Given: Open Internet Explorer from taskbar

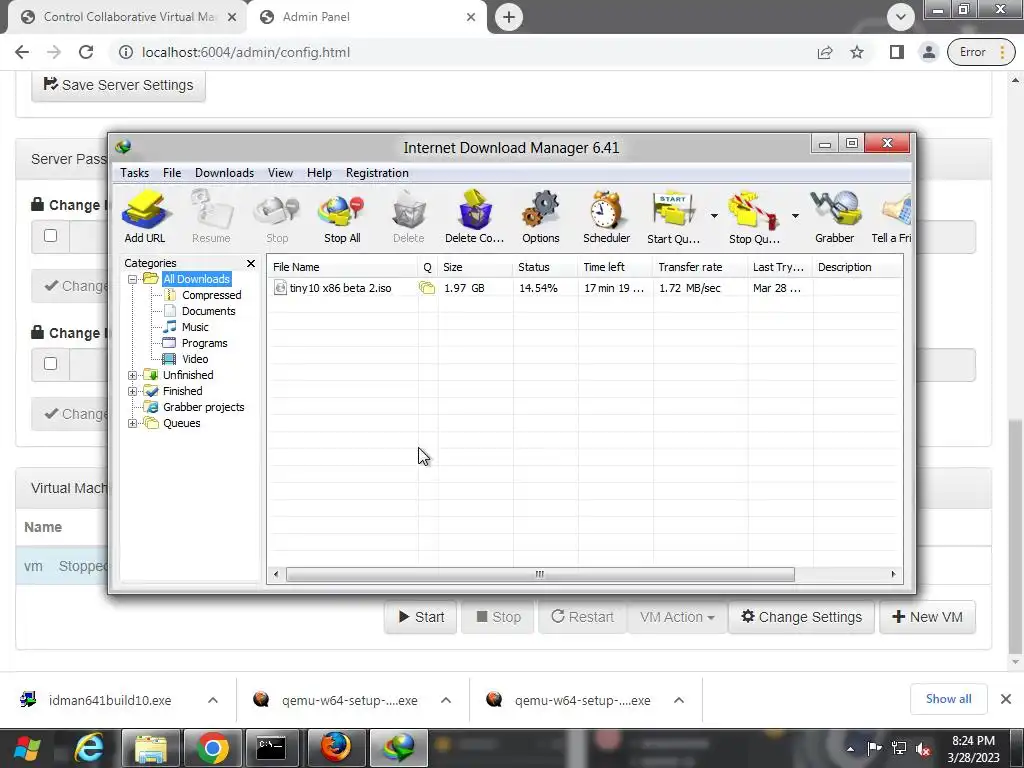Looking at the screenshot, I should tap(89, 748).
